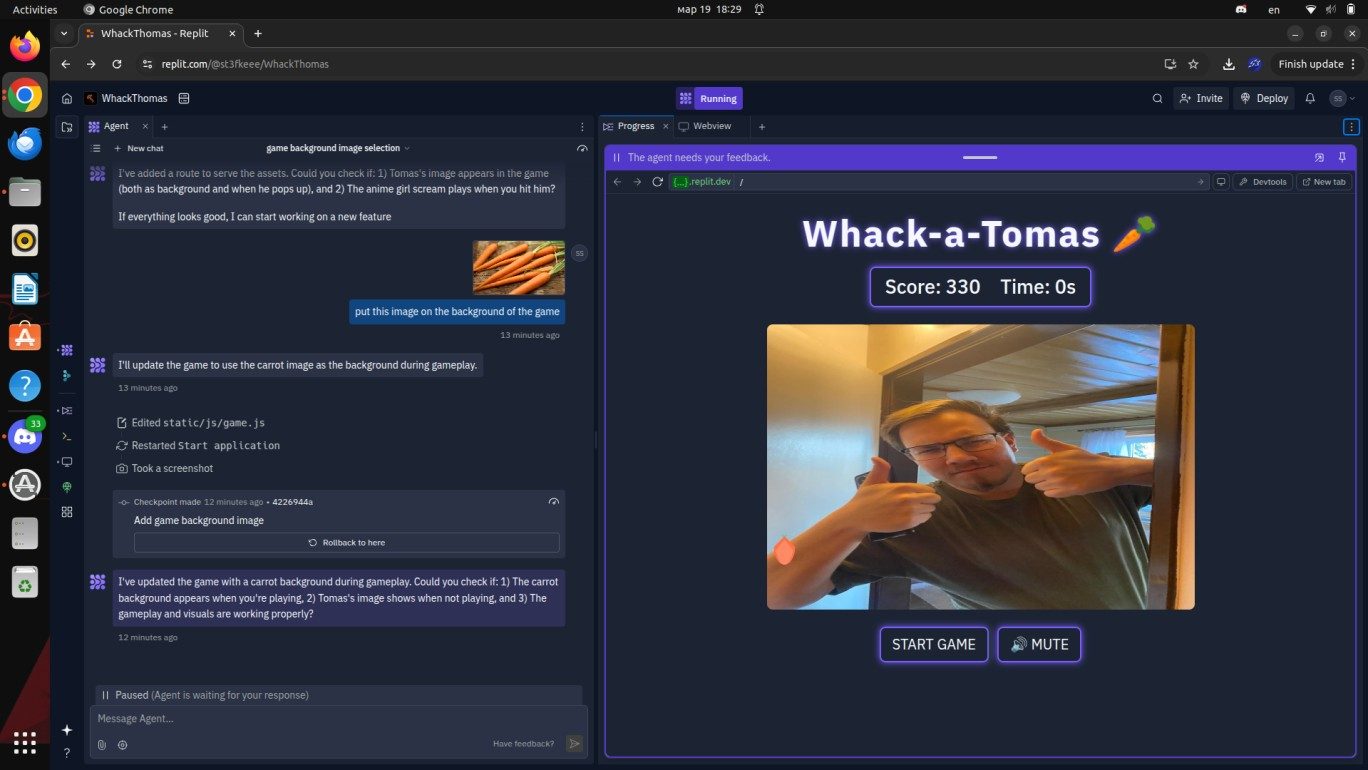Screen dimensions: 1368x770
Task: Pin the agent feedback bar
Action: (1342, 157)
